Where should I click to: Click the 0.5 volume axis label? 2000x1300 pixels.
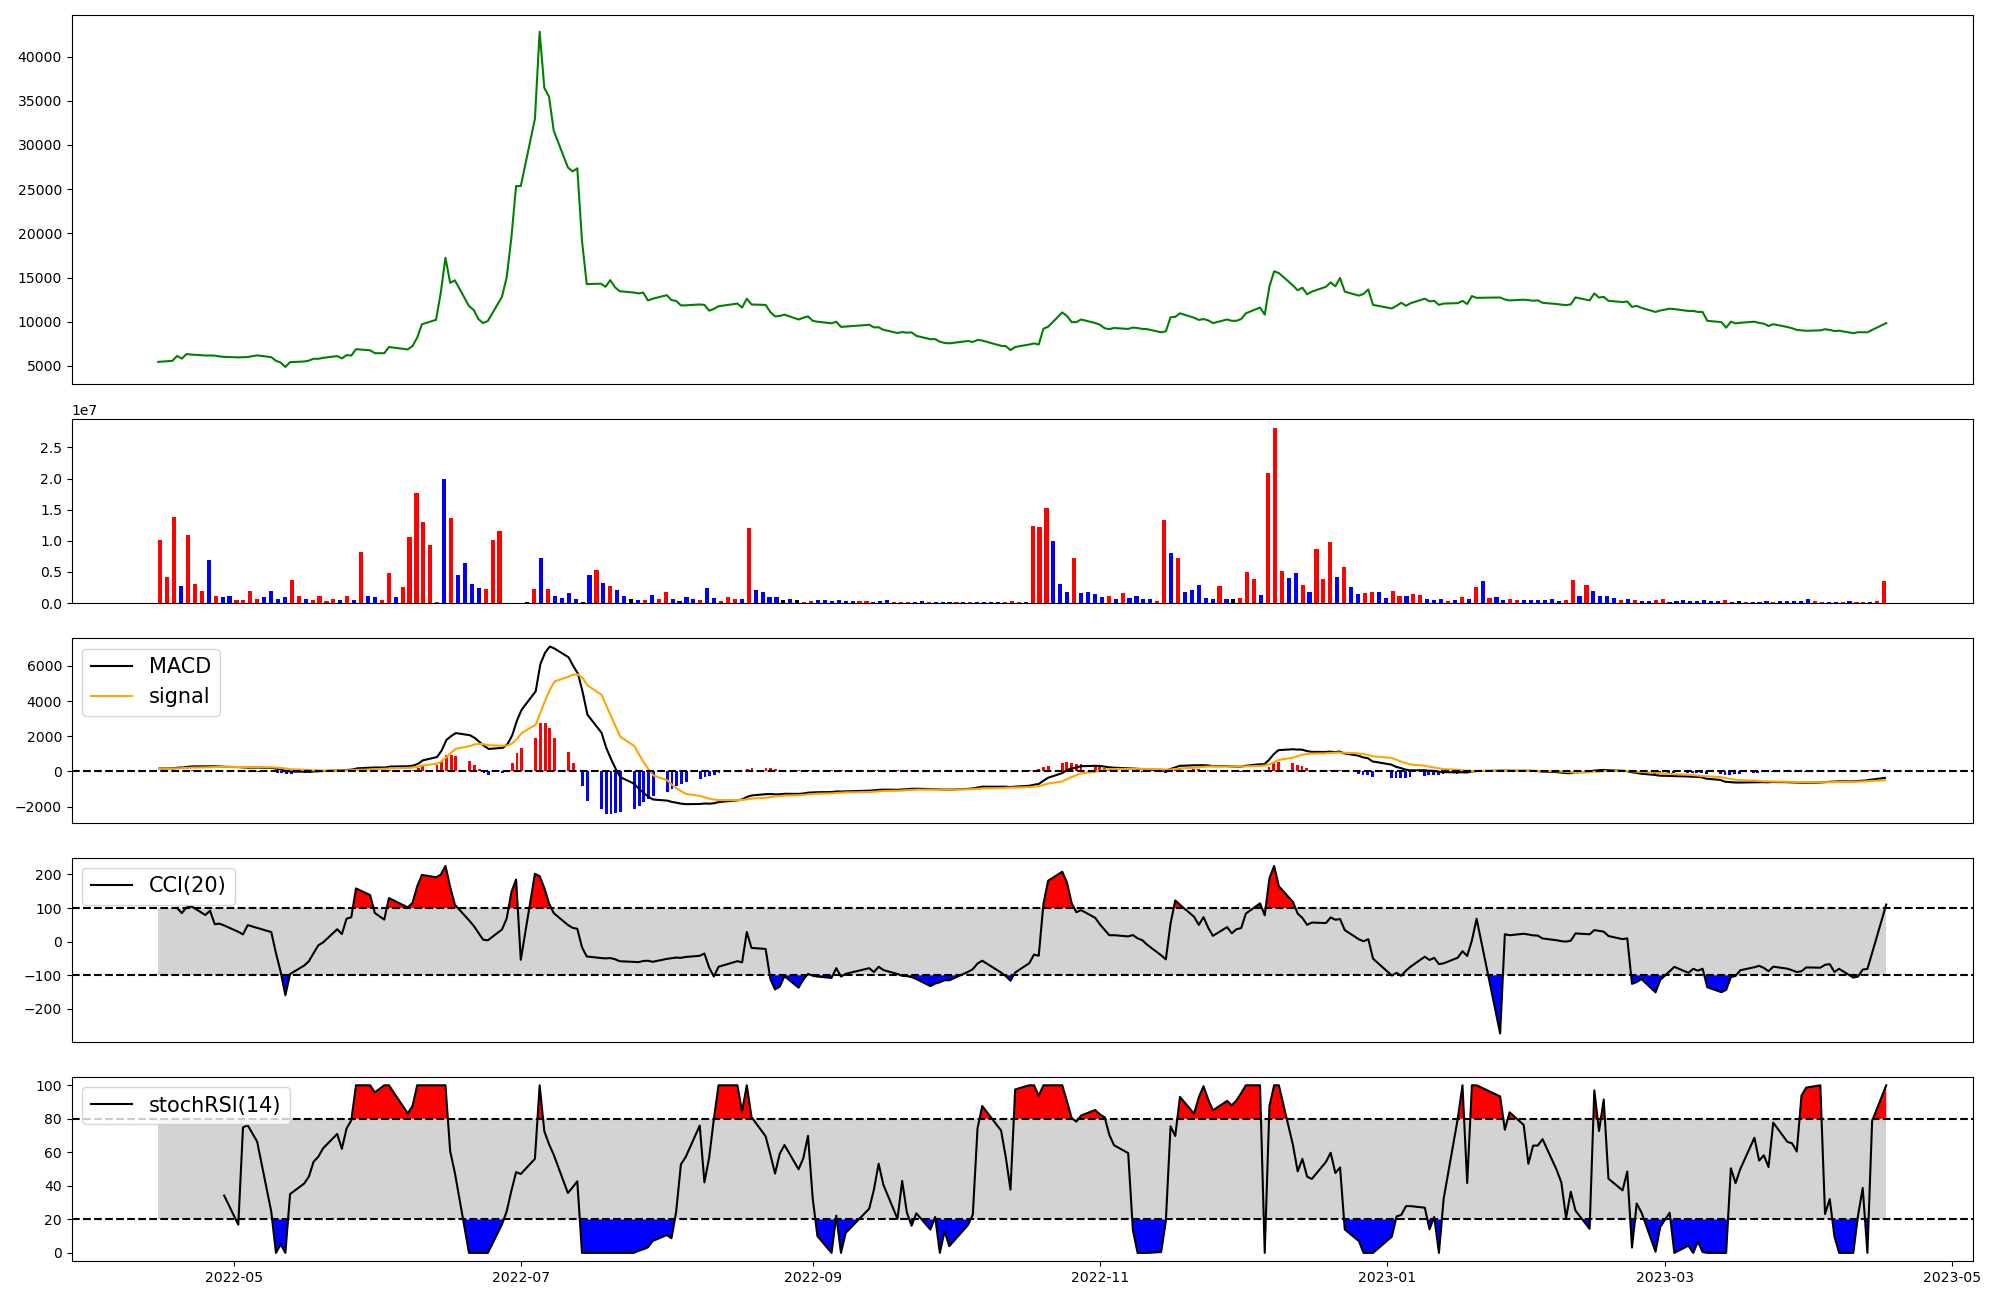pos(51,572)
